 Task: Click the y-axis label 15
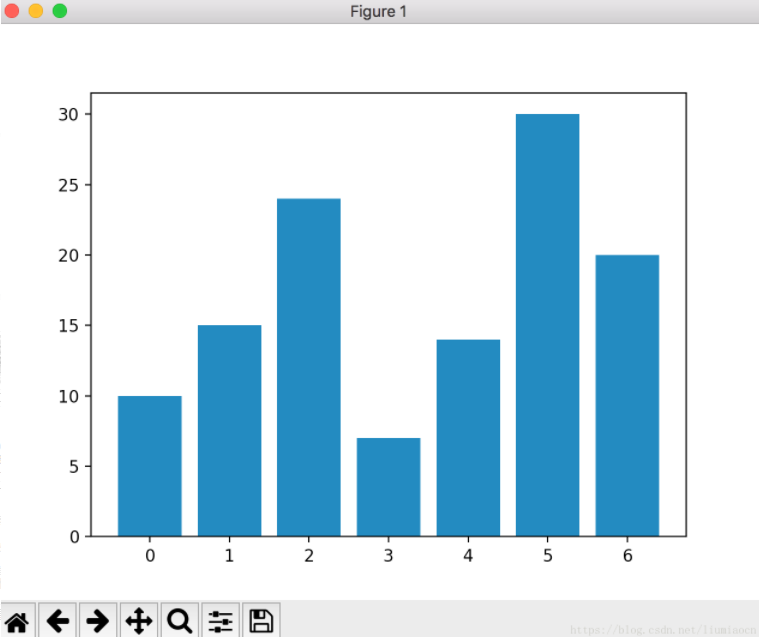pos(68,326)
